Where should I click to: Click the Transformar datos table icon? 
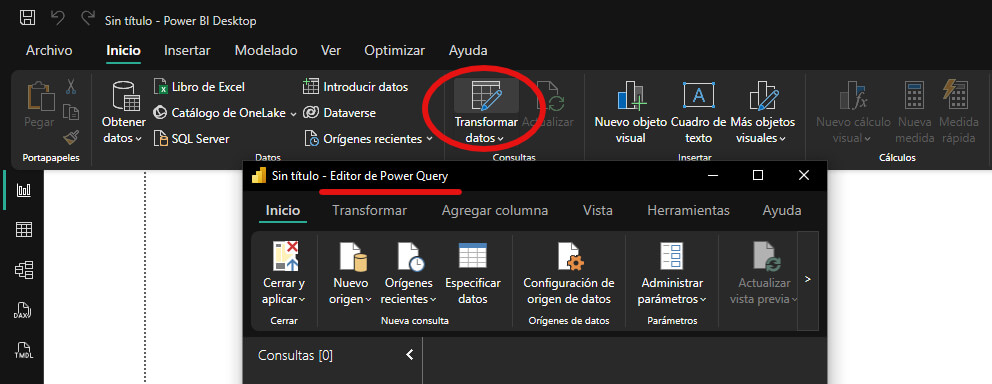(486, 96)
